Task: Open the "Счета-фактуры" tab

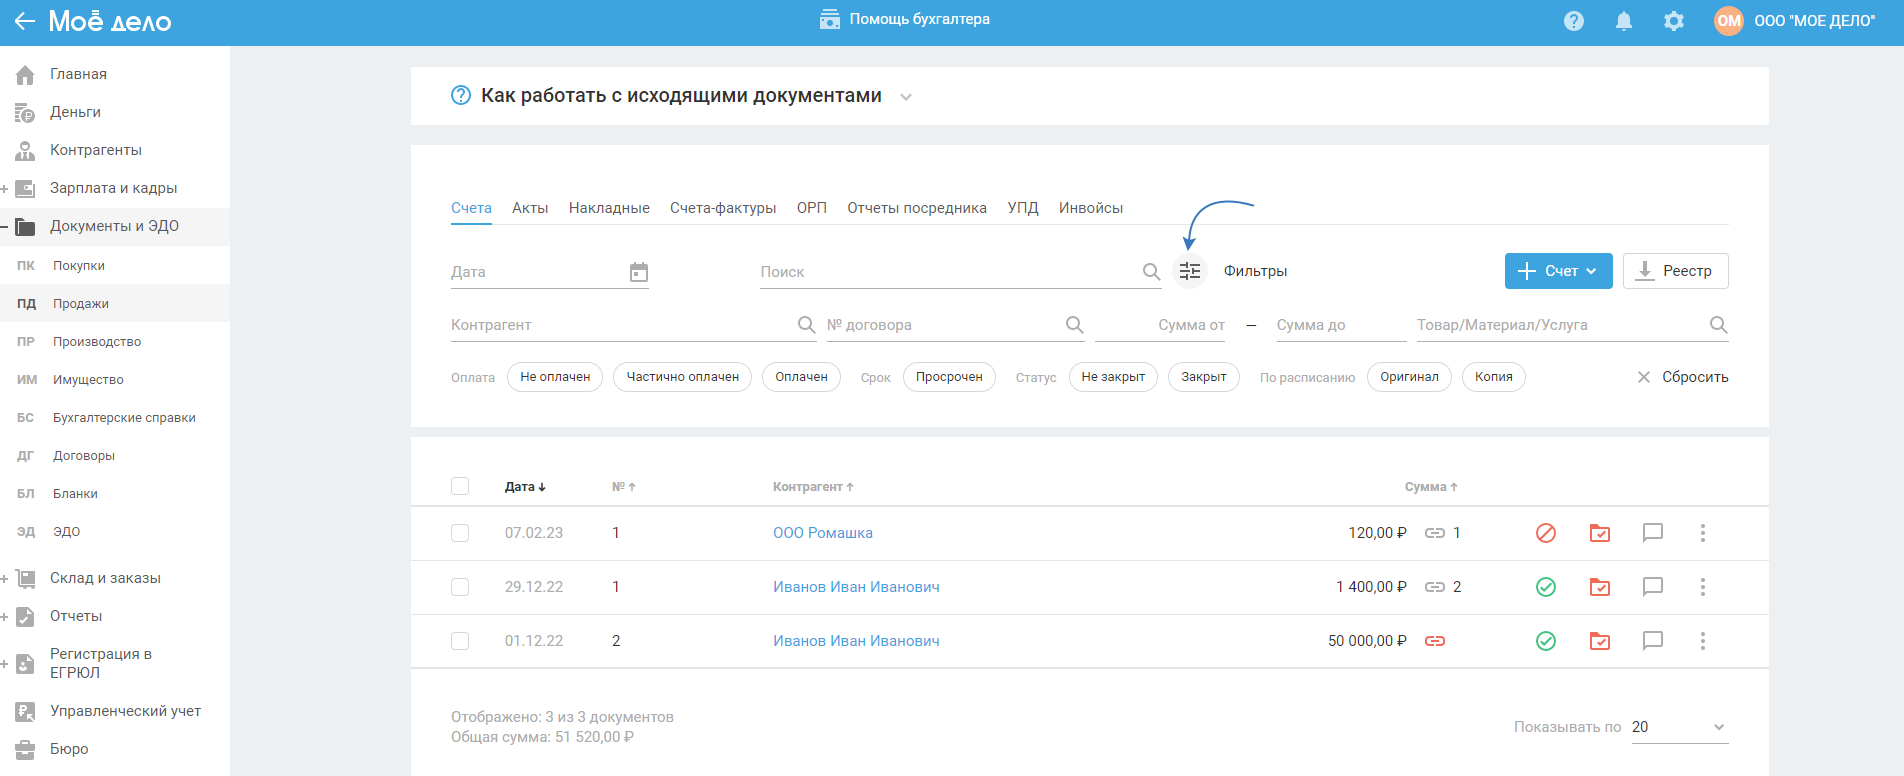Action: (723, 208)
